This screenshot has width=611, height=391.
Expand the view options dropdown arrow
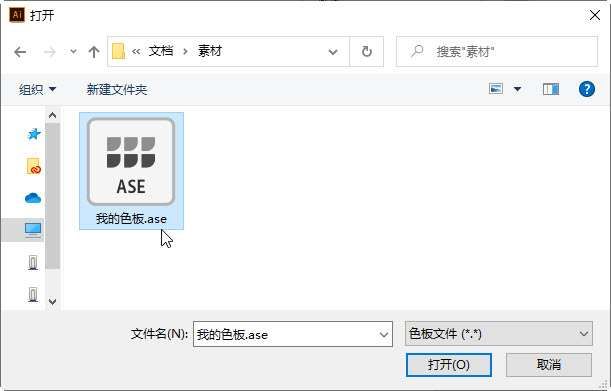(517, 89)
